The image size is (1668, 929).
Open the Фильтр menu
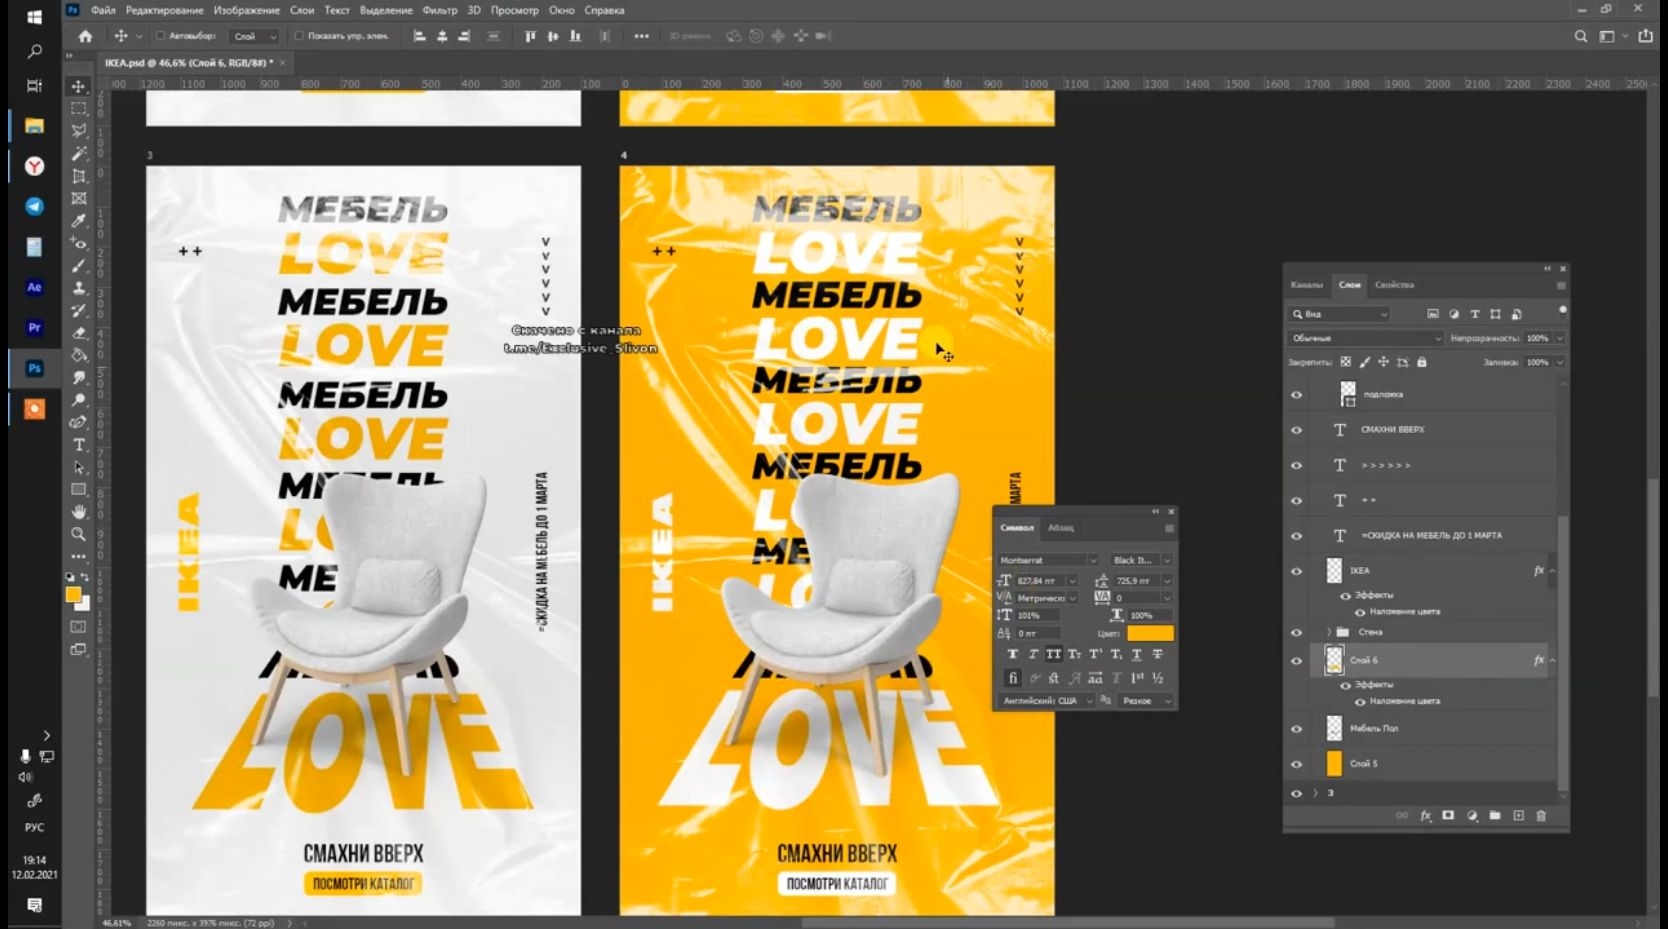440,10
